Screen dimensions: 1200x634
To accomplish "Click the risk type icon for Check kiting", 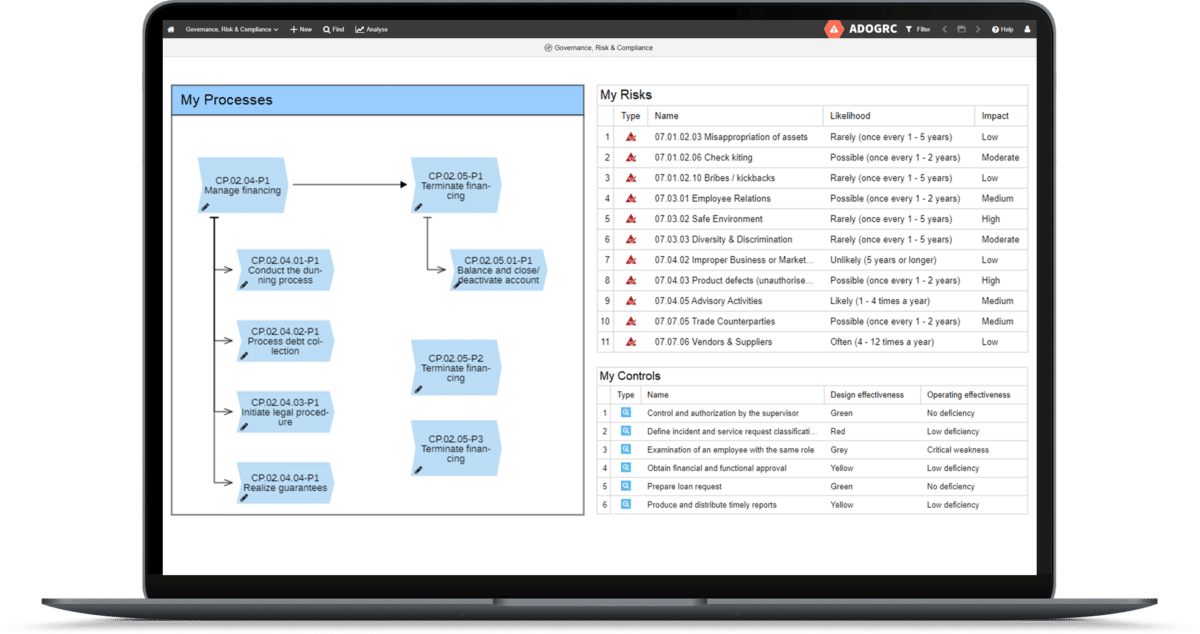I will (629, 157).
